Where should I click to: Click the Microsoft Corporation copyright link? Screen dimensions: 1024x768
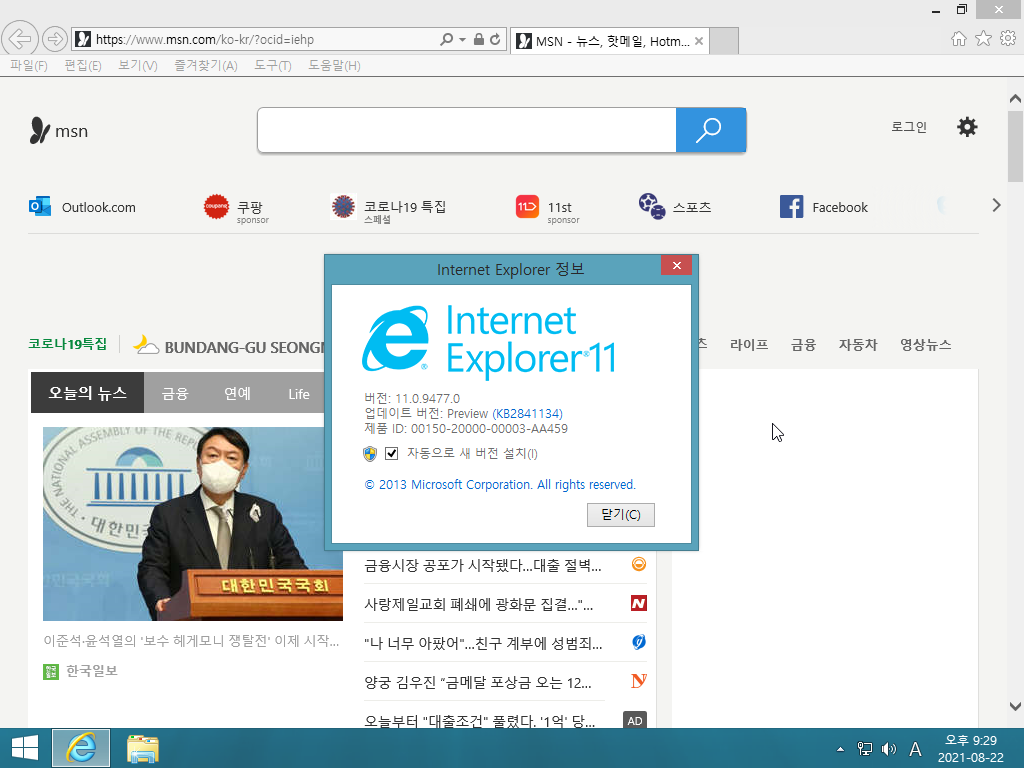500,485
